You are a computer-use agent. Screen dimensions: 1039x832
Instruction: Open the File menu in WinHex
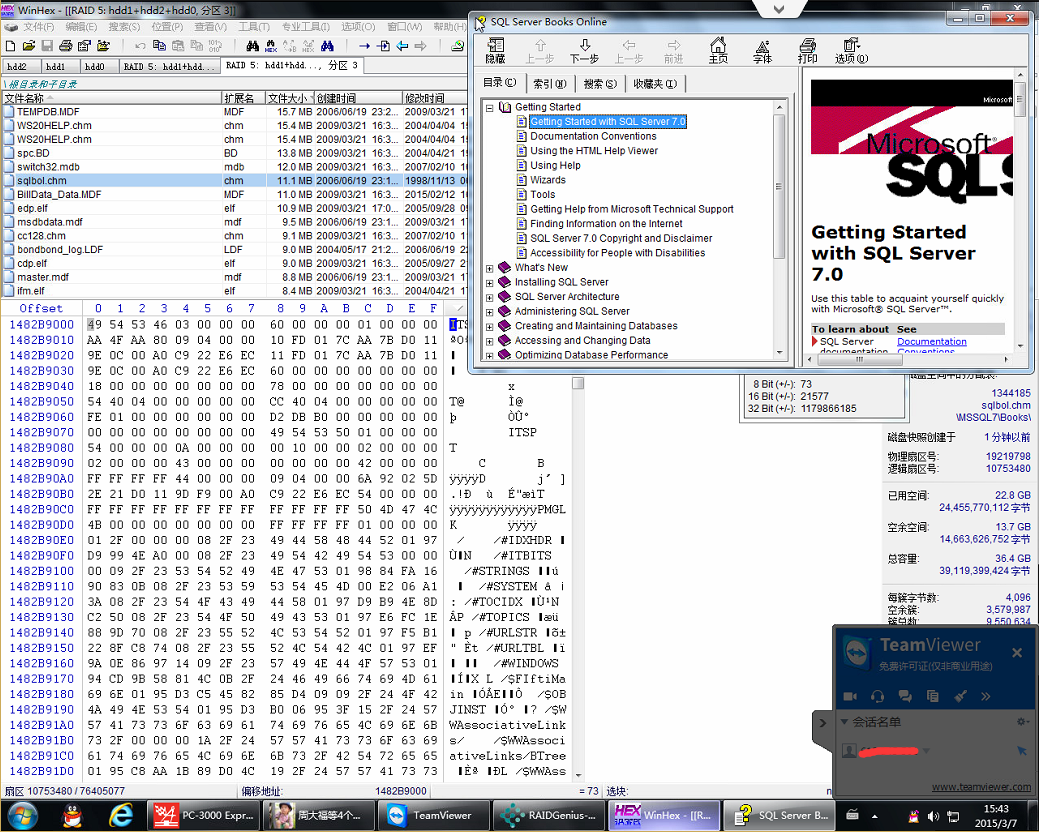38,26
